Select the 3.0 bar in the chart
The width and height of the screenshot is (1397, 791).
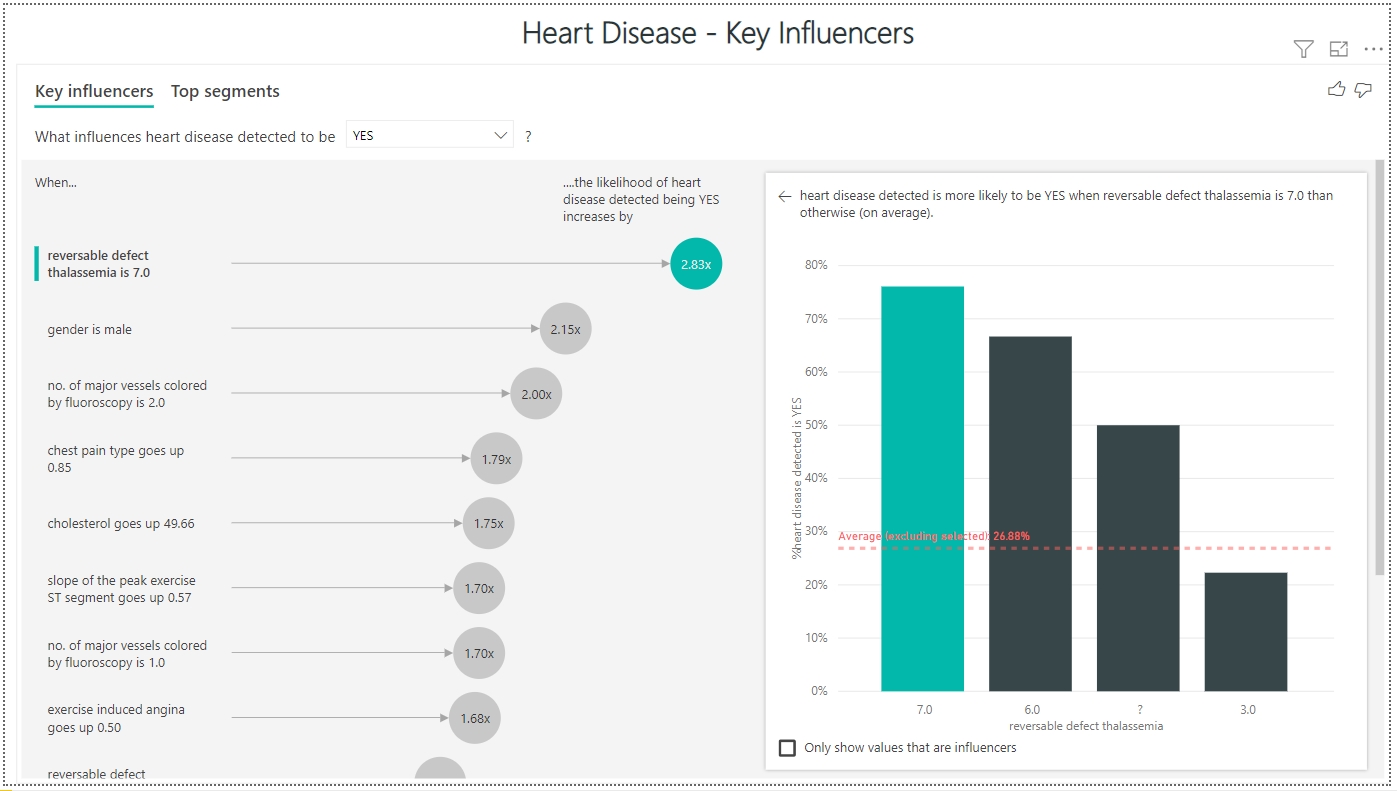[1246, 630]
